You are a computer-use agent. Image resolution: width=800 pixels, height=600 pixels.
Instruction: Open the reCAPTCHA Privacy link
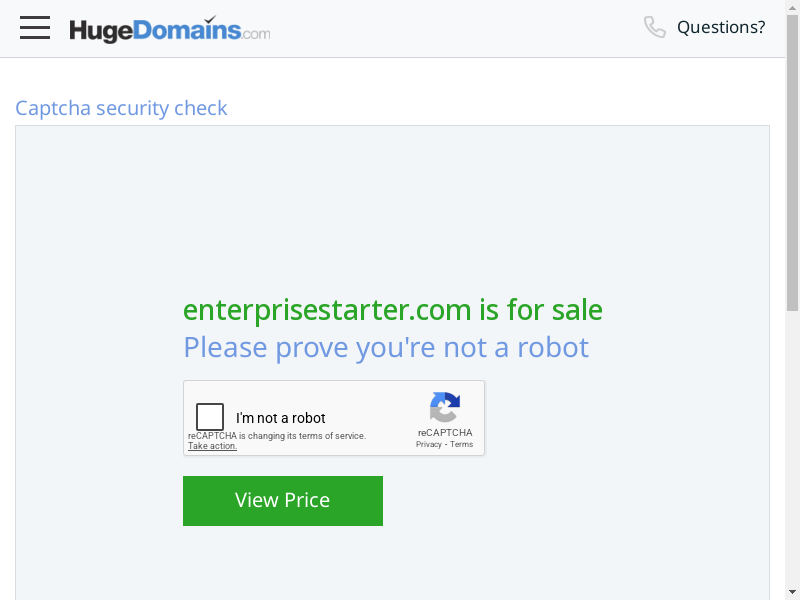(429, 444)
